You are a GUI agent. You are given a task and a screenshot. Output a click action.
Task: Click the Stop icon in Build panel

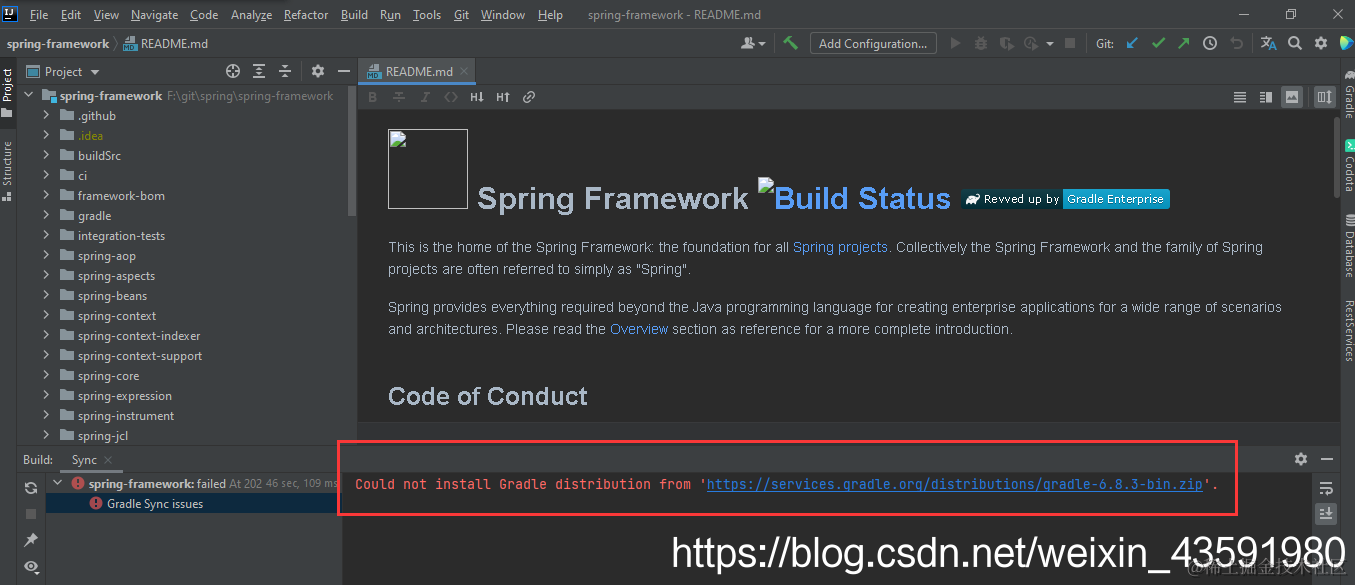[x=31, y=514]
